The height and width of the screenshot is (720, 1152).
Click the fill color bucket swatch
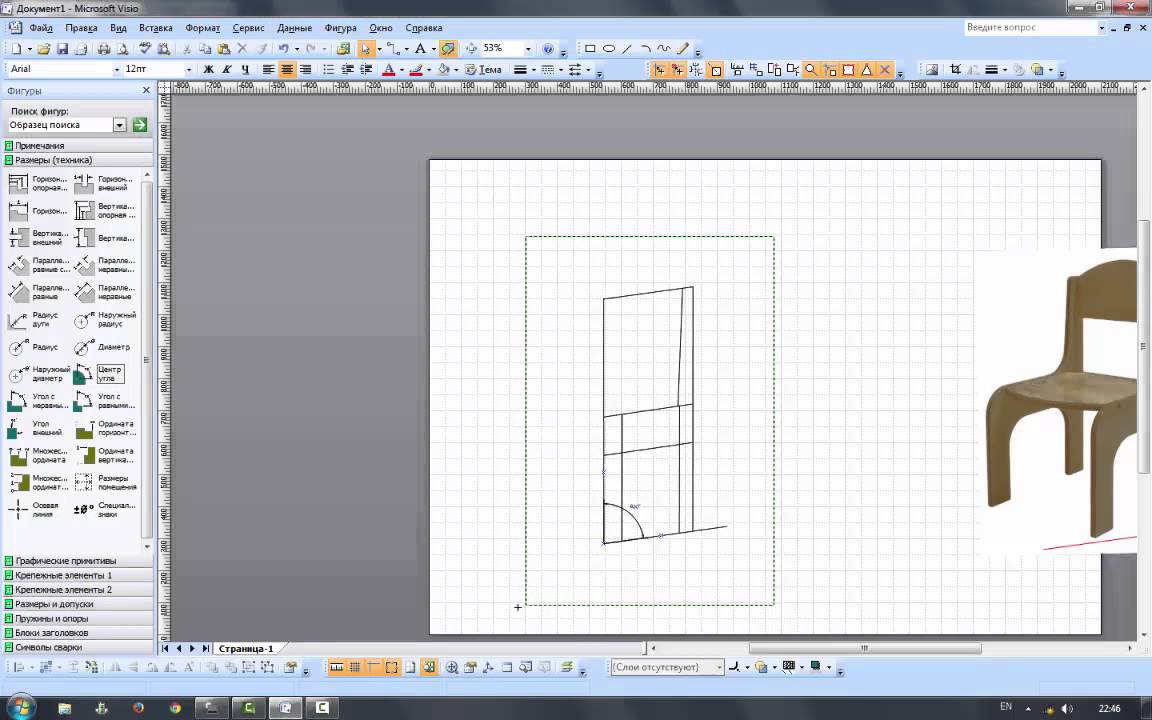click(443, 69)
